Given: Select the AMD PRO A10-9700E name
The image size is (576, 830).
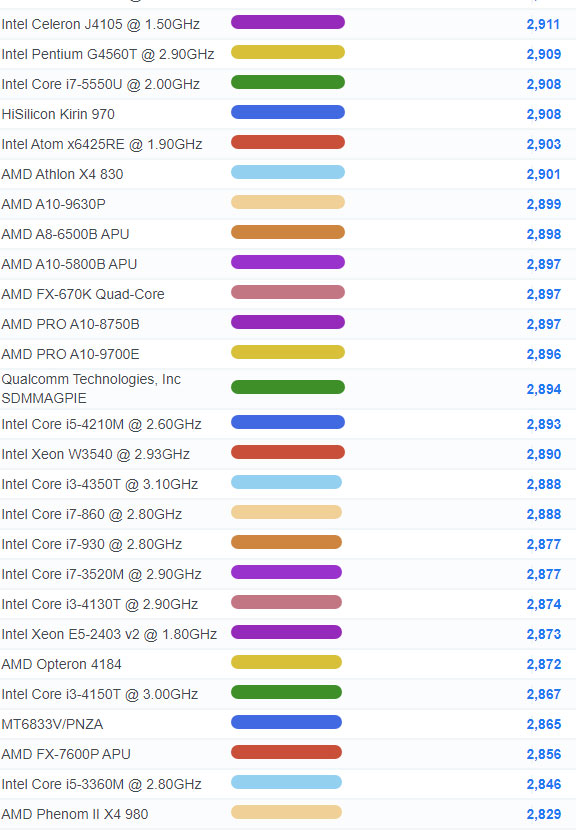Looking at the screenshot, I should point(70,354).
